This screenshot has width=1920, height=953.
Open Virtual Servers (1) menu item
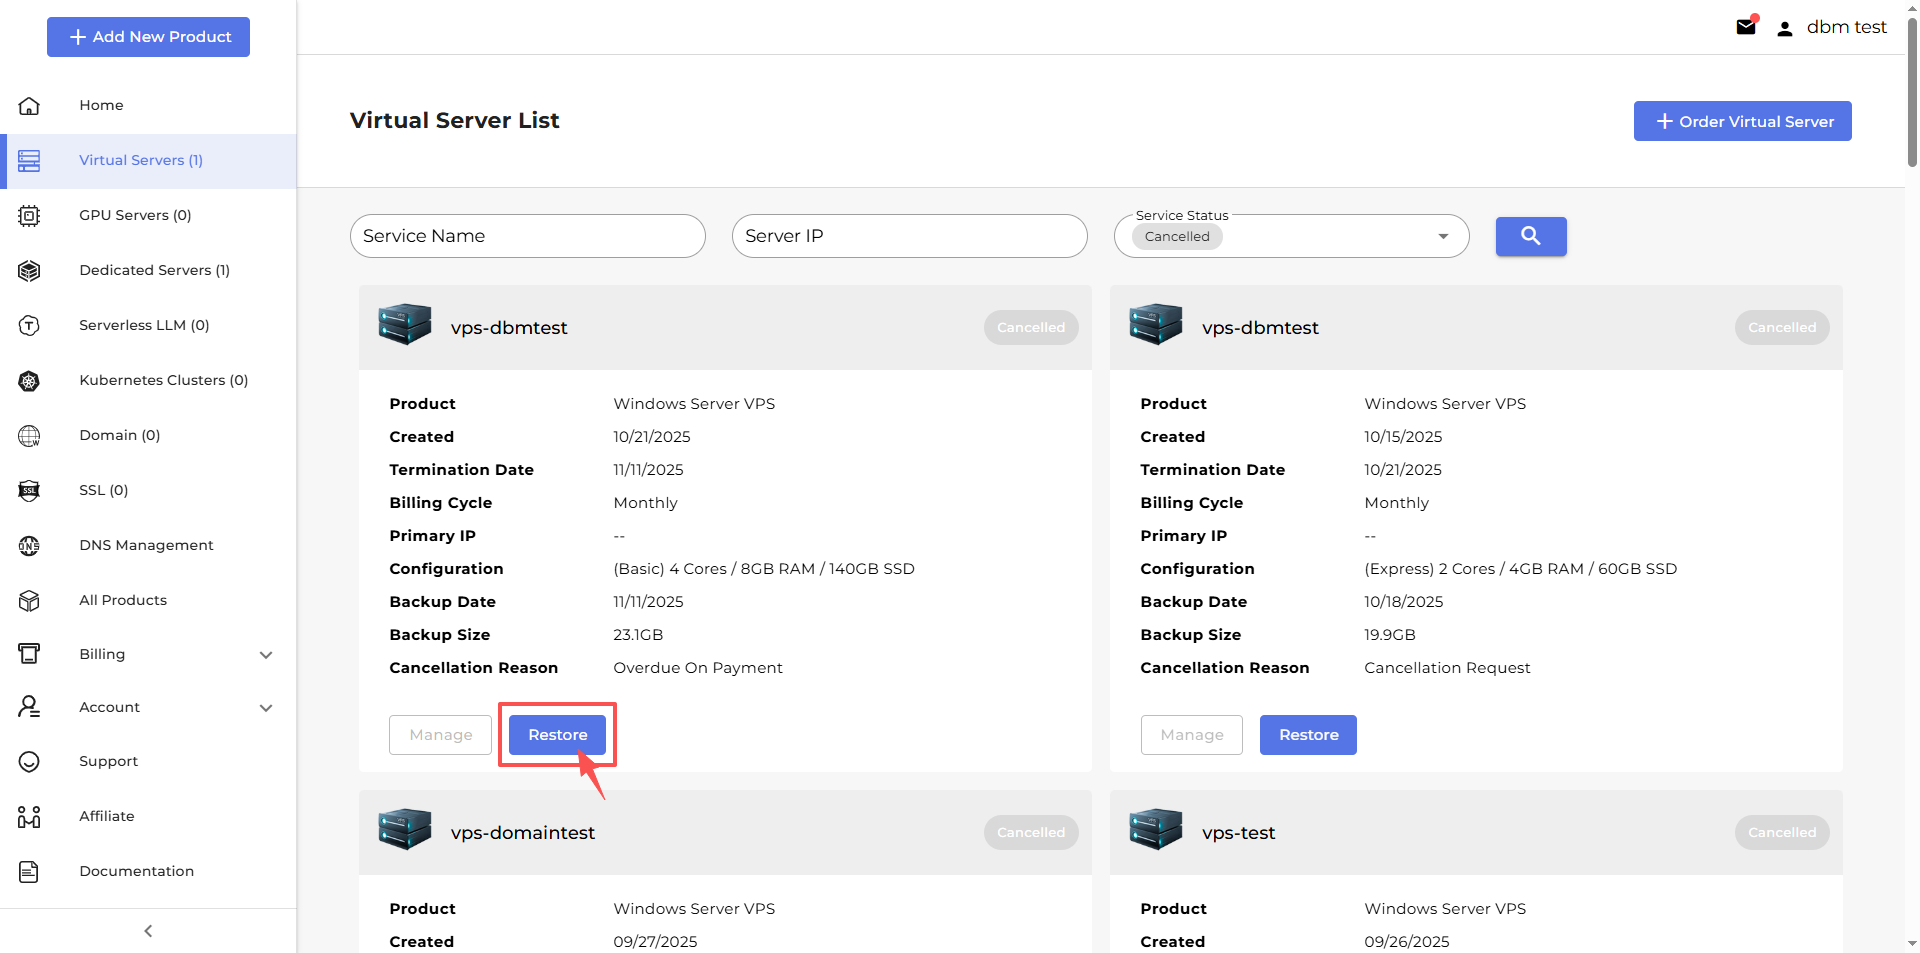click(x=148, y=161)
